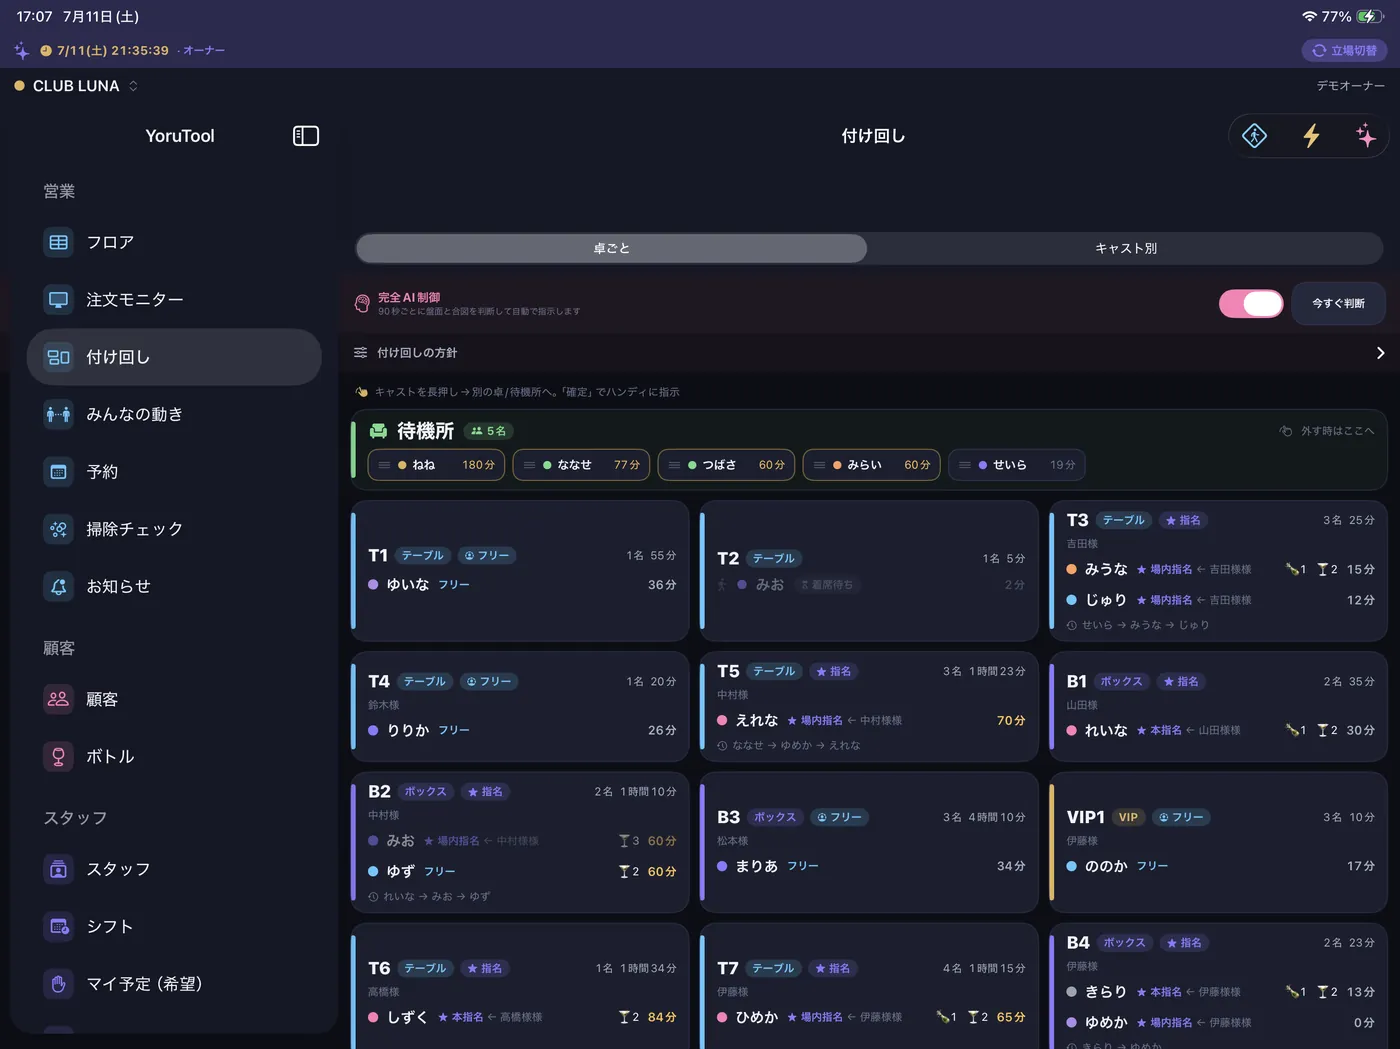
Task: Open the Bottle (ボトル) icon
Action: [59, 756]
